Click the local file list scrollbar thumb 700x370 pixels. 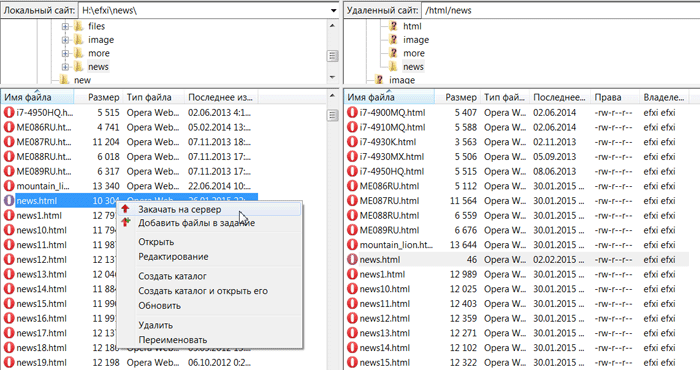tap(332, 115)
